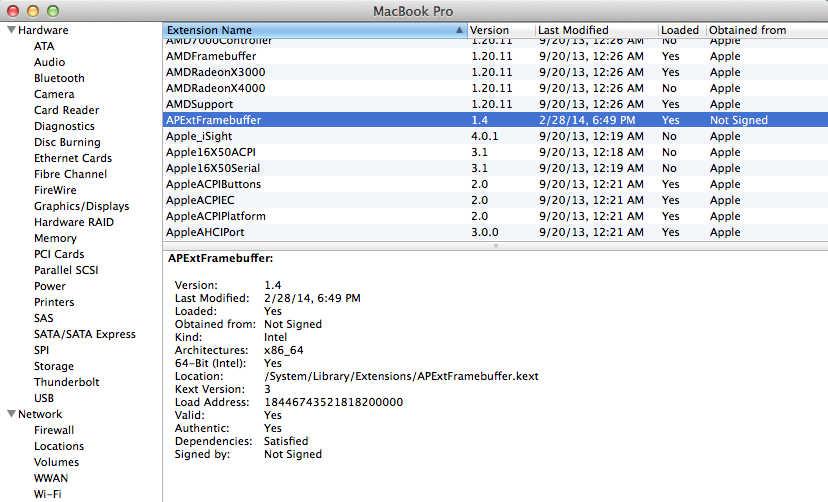Click the kext Location path text
The height and width of the screenshot is (502, 828).
pyautogui.click(x=401, y=376)
